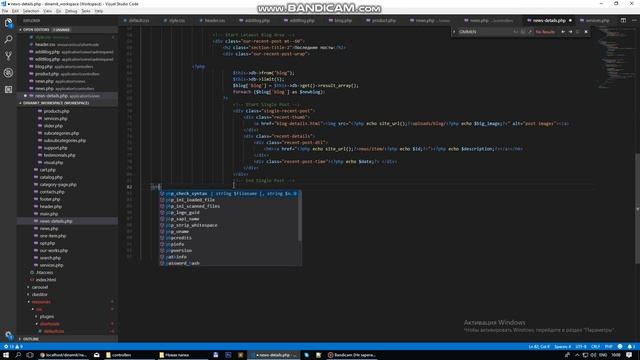
Task: Open cart.php in the file tree
Action: (48, 170)
